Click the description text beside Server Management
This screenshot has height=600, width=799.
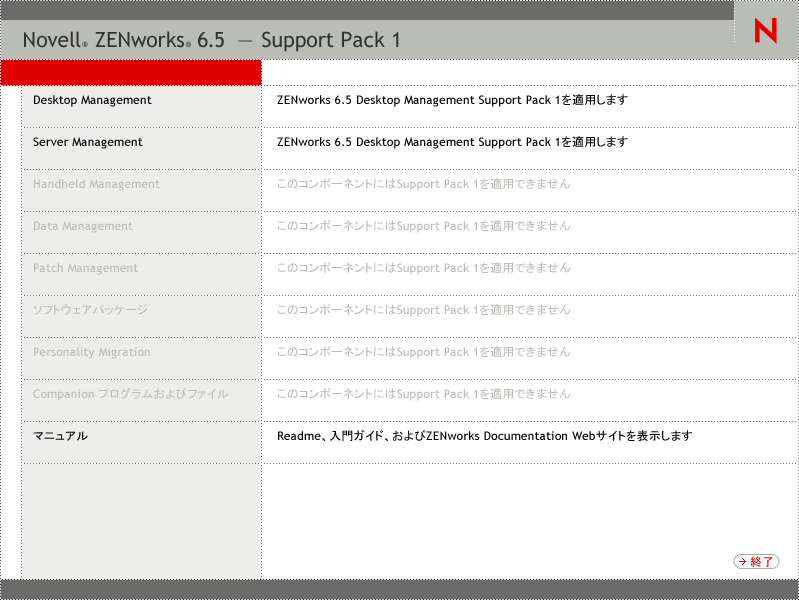click(452, 142)
